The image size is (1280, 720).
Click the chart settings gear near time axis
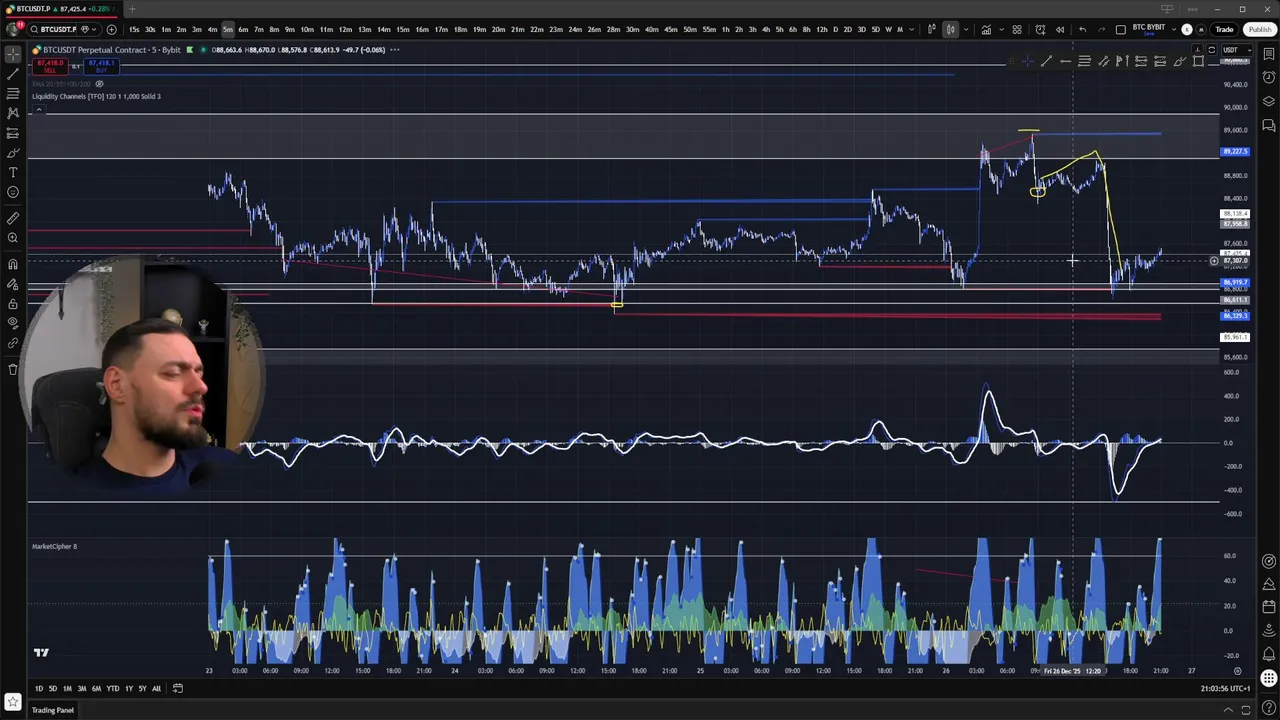tap(1237, 671)
